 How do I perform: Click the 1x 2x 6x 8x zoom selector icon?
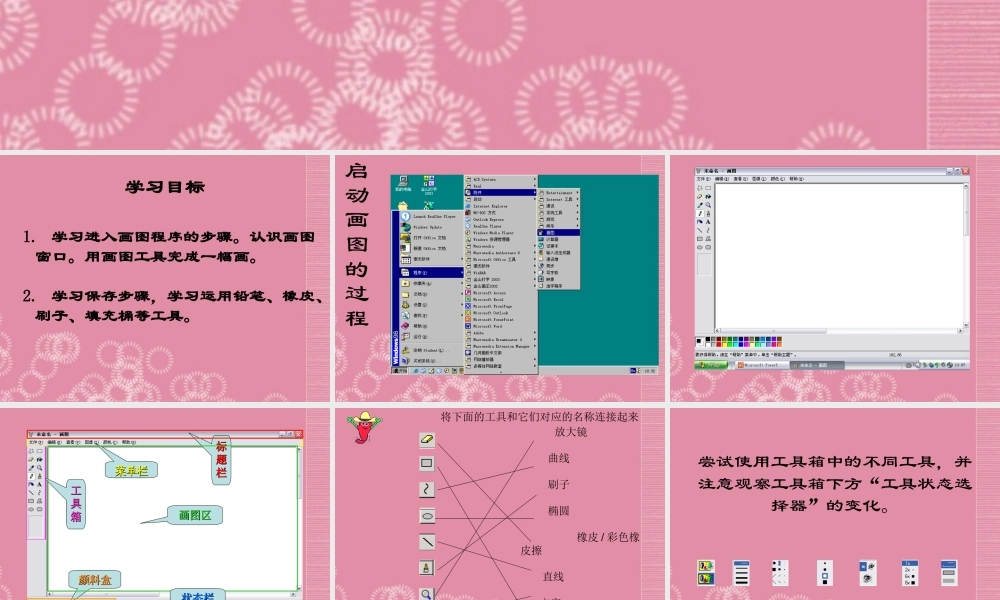click(910, 573)
